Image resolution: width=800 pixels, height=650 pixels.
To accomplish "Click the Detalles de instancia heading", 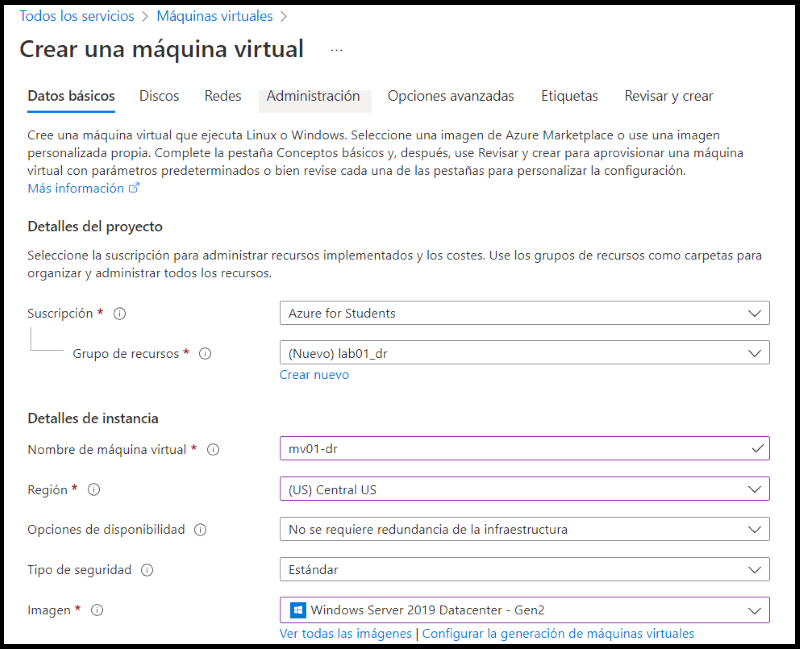I will (93, 418).
